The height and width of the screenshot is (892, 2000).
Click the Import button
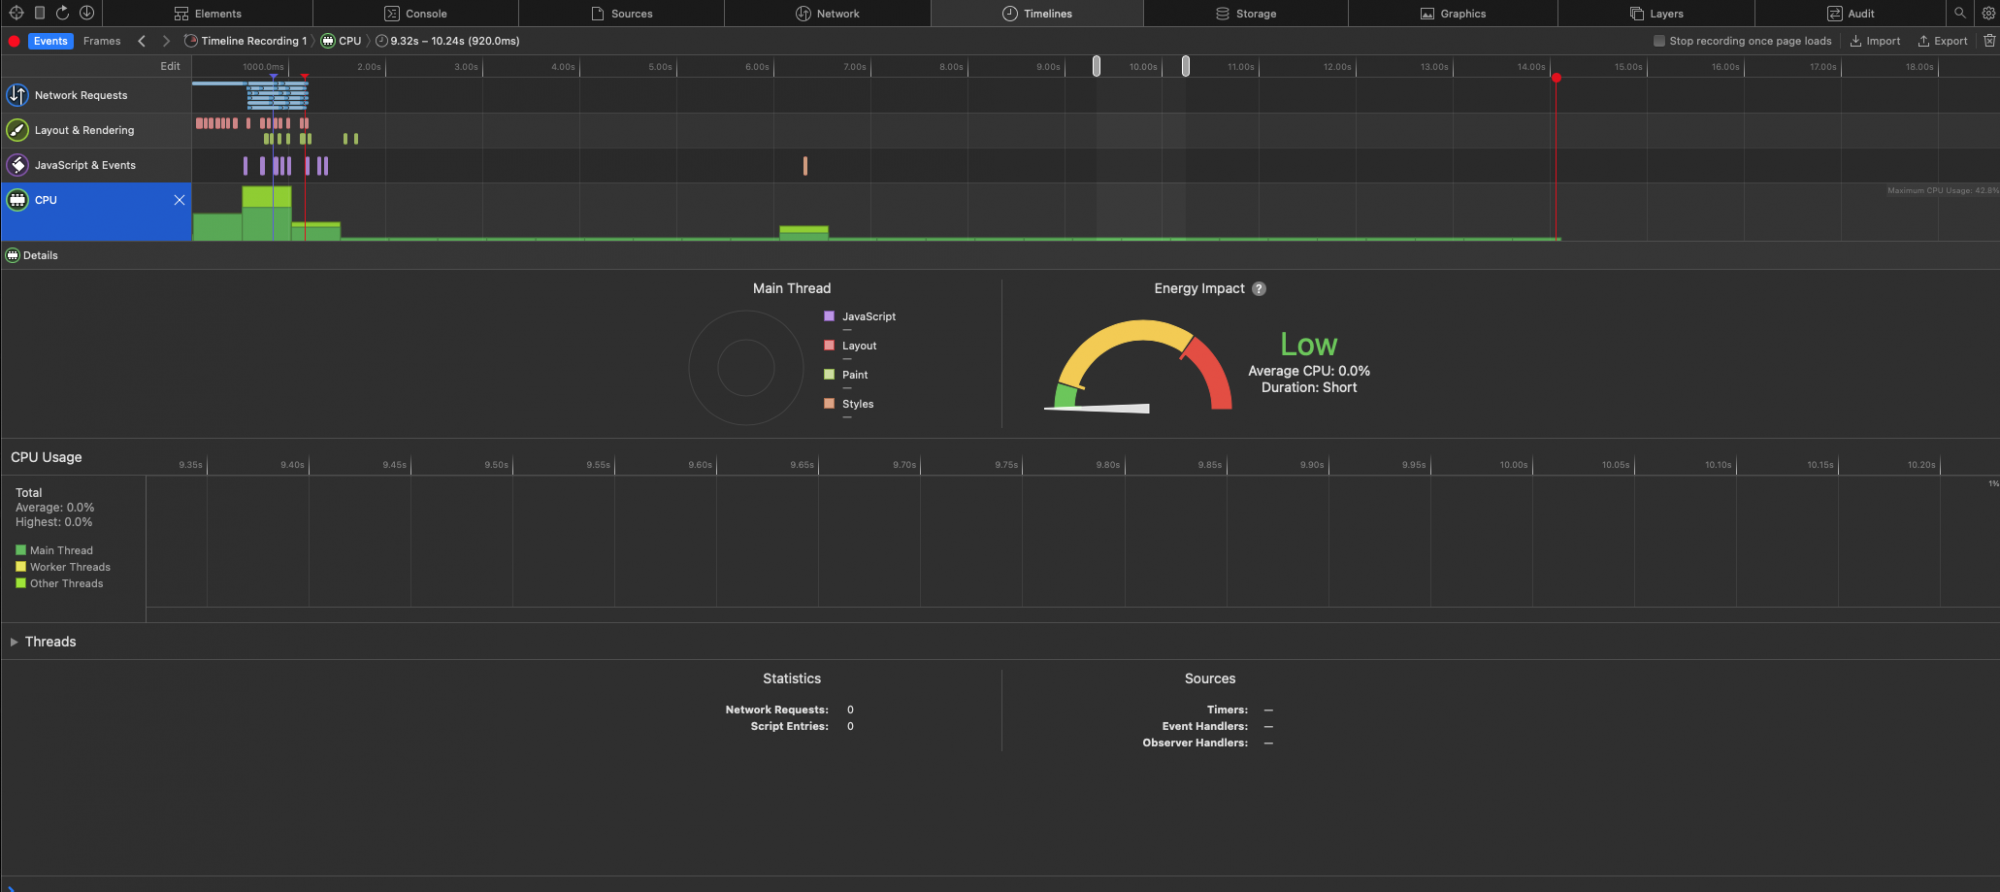(x=1875, y=41)
